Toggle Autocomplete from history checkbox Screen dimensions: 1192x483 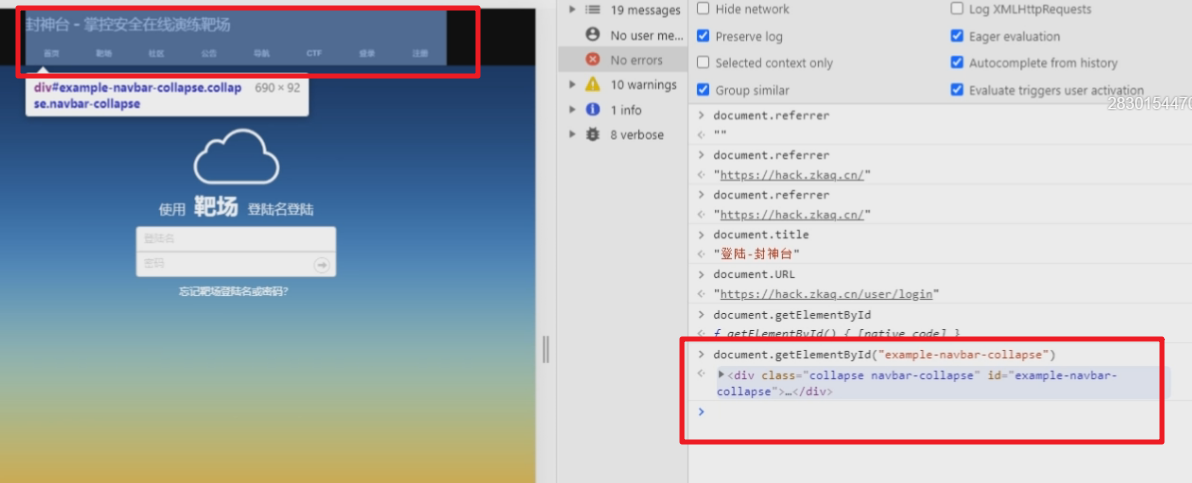click(957, 62)
